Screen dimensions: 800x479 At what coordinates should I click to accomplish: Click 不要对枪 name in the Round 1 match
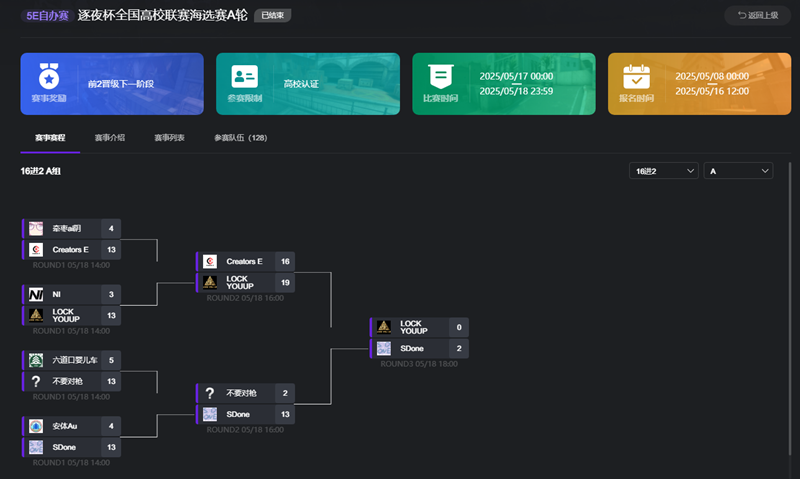pos(67,381)
